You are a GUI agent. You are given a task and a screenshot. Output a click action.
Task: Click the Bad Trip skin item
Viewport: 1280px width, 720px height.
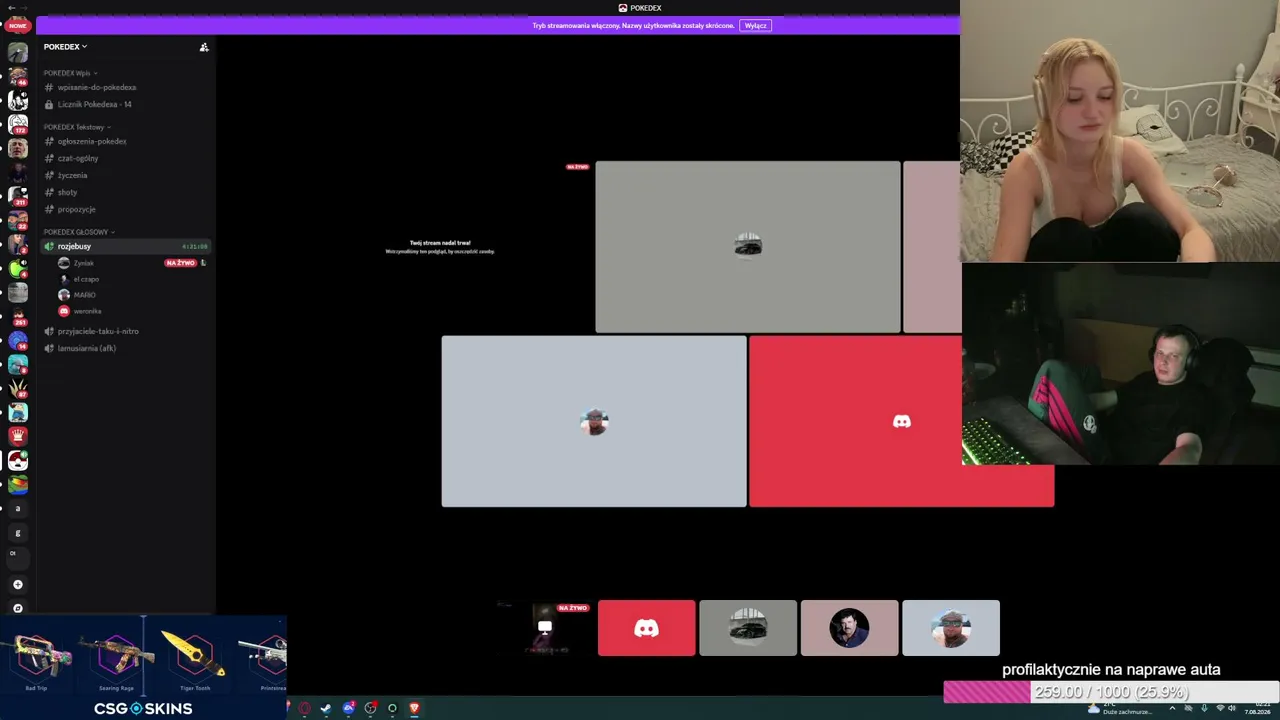click(38, 657)
